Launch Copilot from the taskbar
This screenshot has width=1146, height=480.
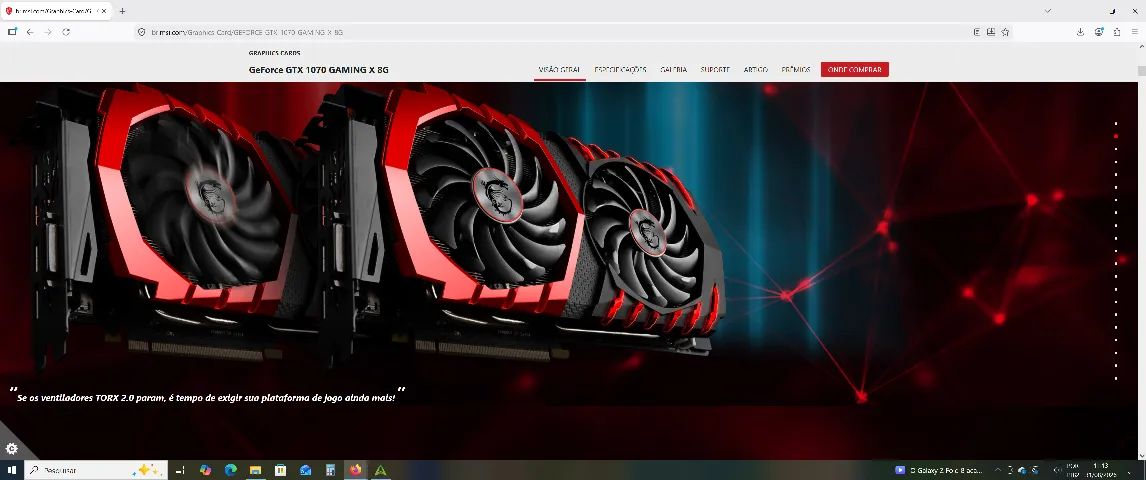pyautogui.click(x=205, y=471)
